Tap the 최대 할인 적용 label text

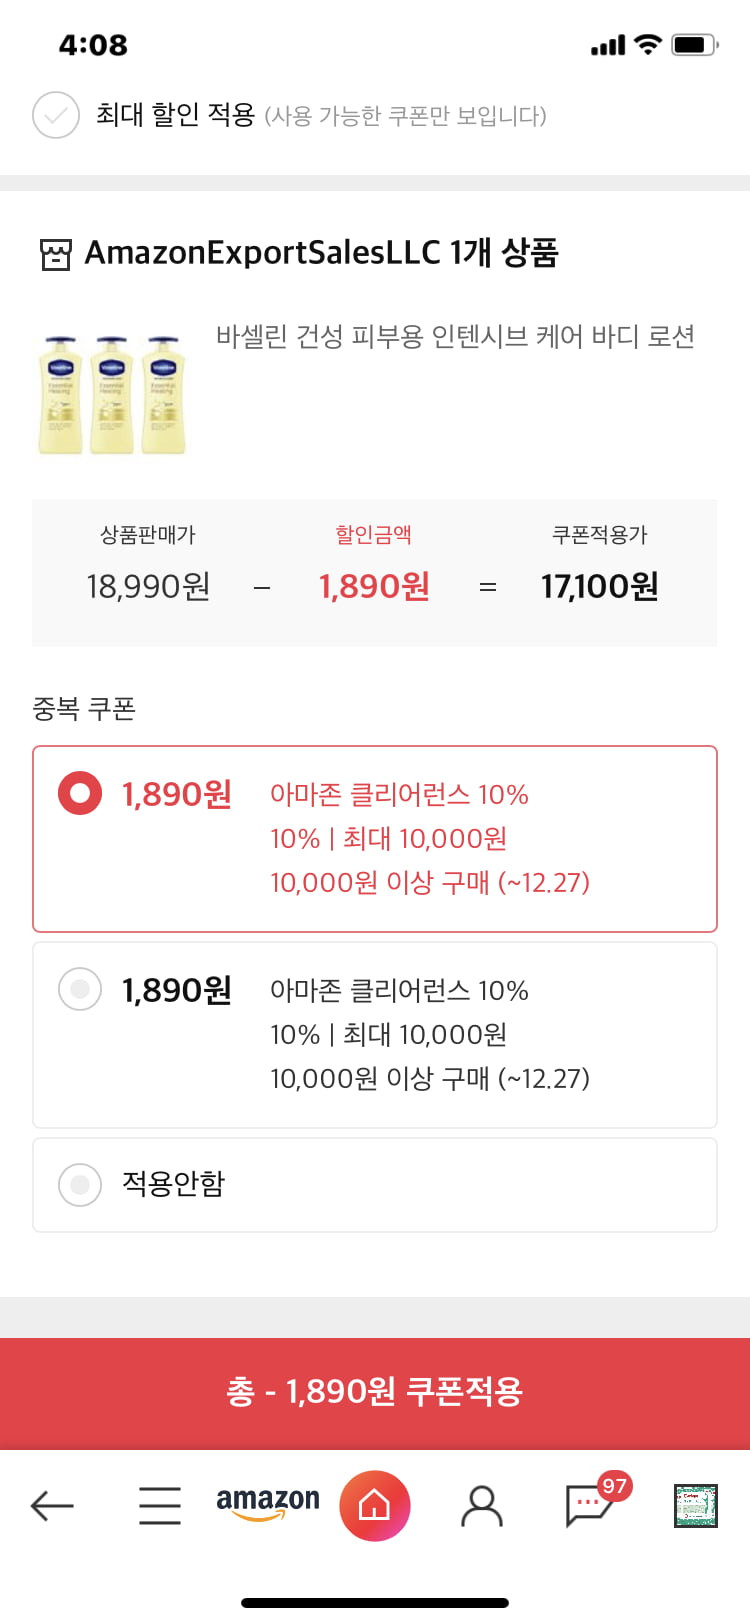[175, 115]
